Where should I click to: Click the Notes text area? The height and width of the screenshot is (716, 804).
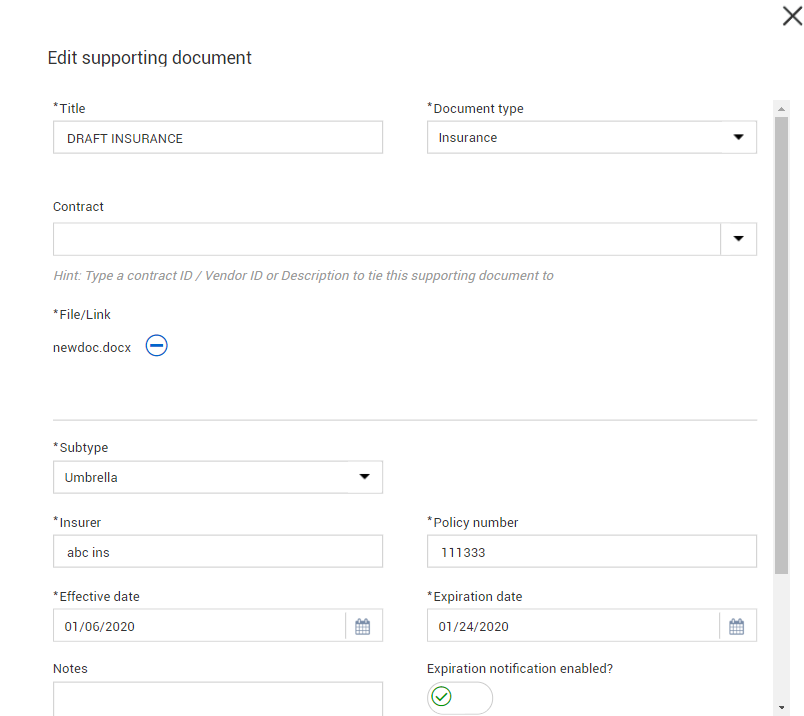[x=218, y=700]
